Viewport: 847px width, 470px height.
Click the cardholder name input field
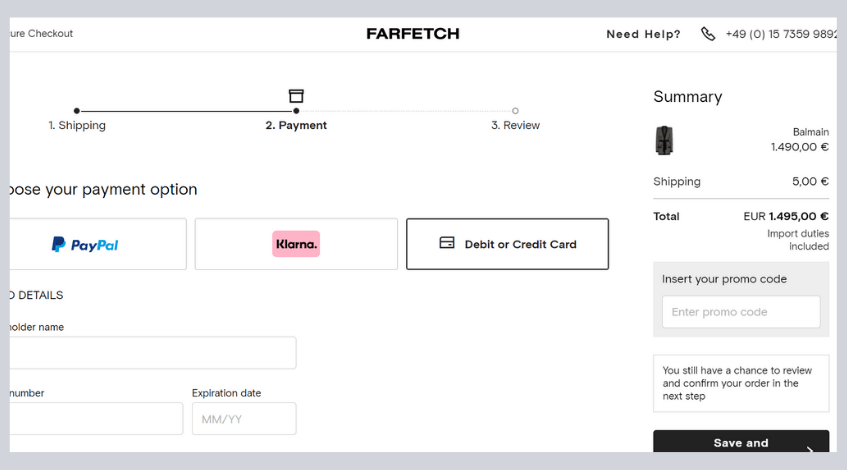point(153,353)
